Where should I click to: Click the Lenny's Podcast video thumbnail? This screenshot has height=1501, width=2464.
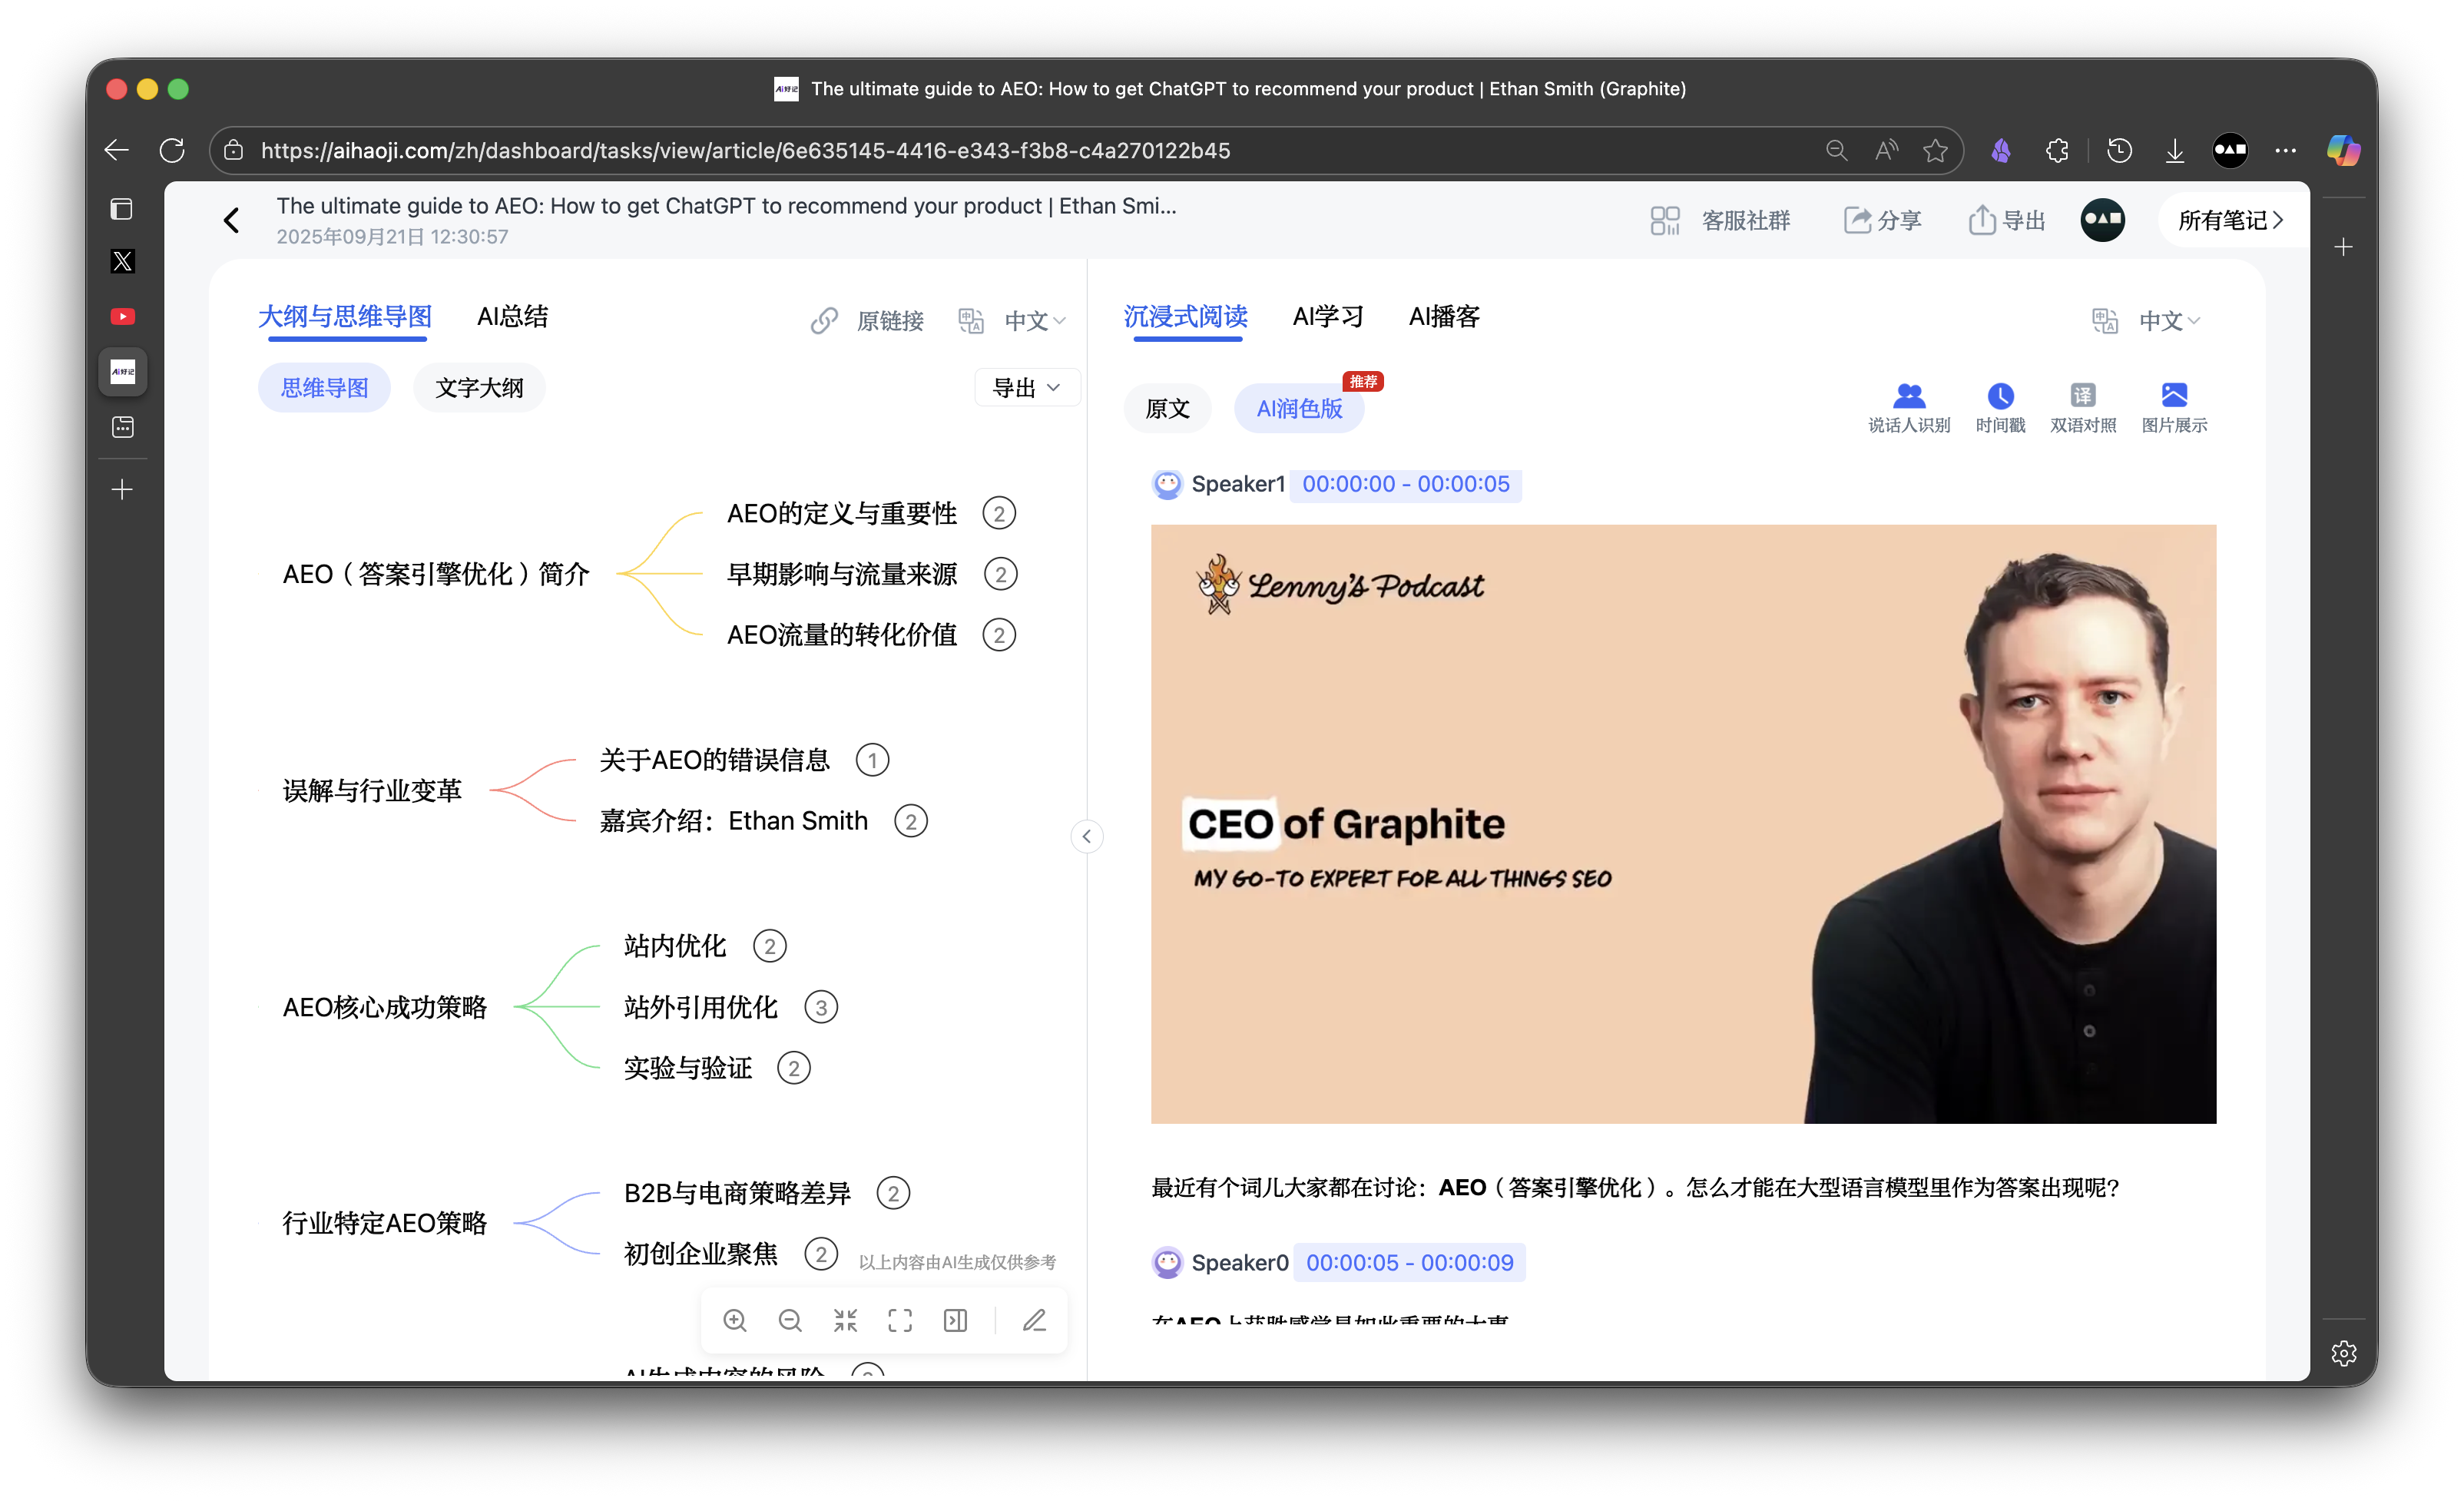click(1682, 823)
